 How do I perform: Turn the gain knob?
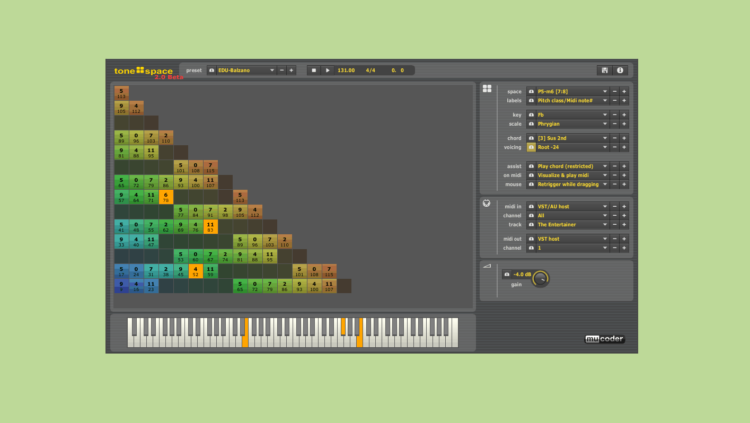click(x=540, y=278)
